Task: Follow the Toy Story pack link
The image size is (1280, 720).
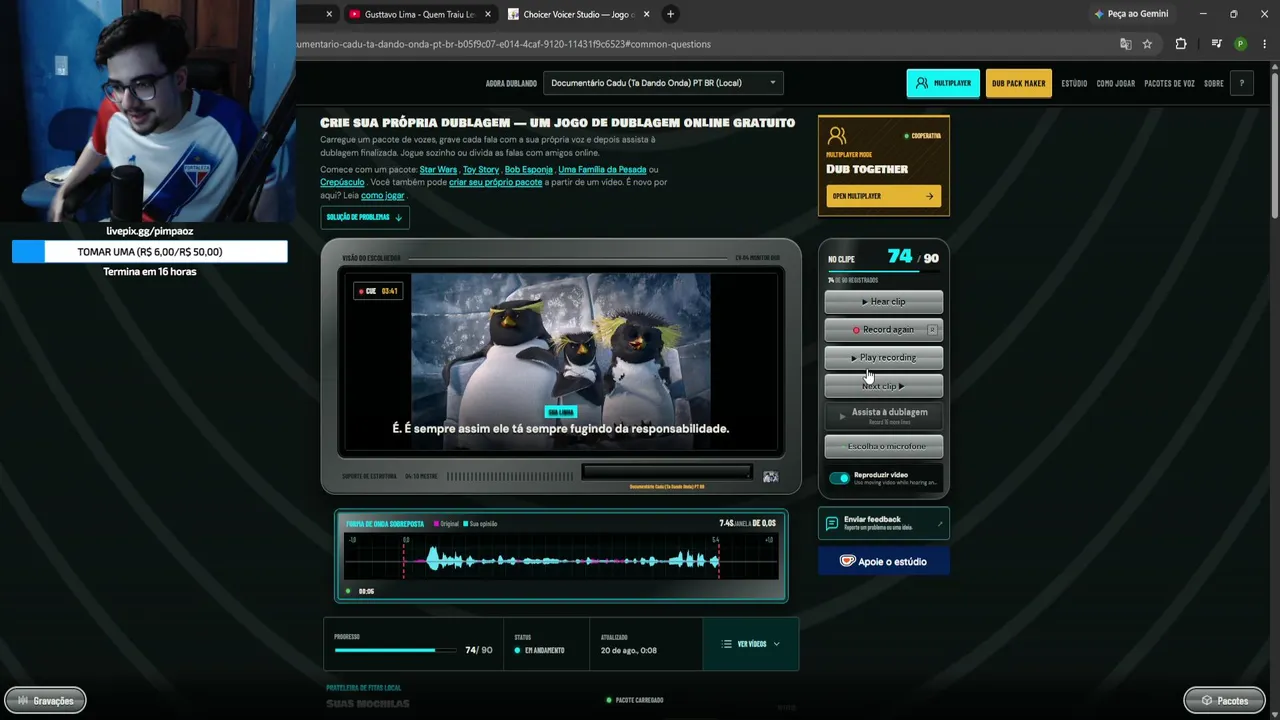Action: [x=481, y=170]
